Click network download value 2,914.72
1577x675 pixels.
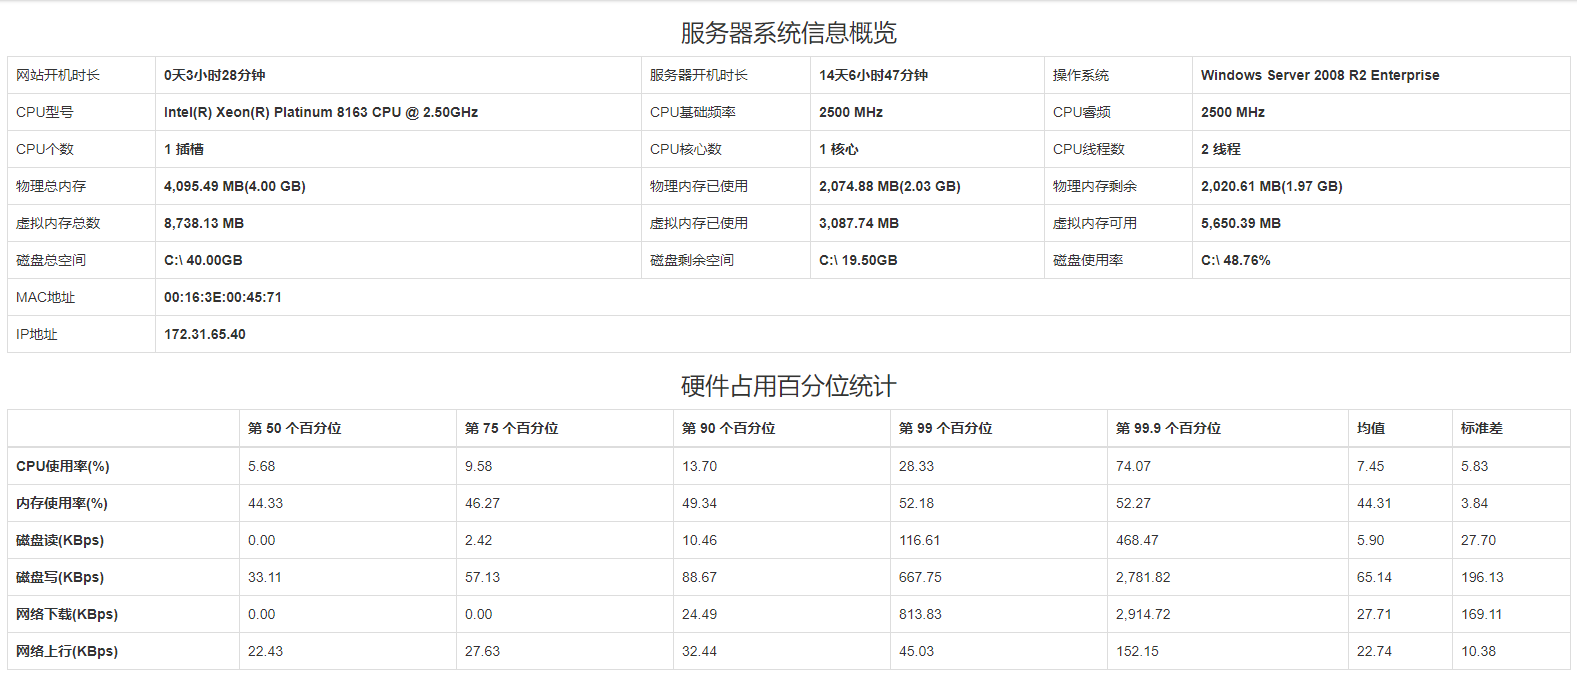(x=1143, y=614)
